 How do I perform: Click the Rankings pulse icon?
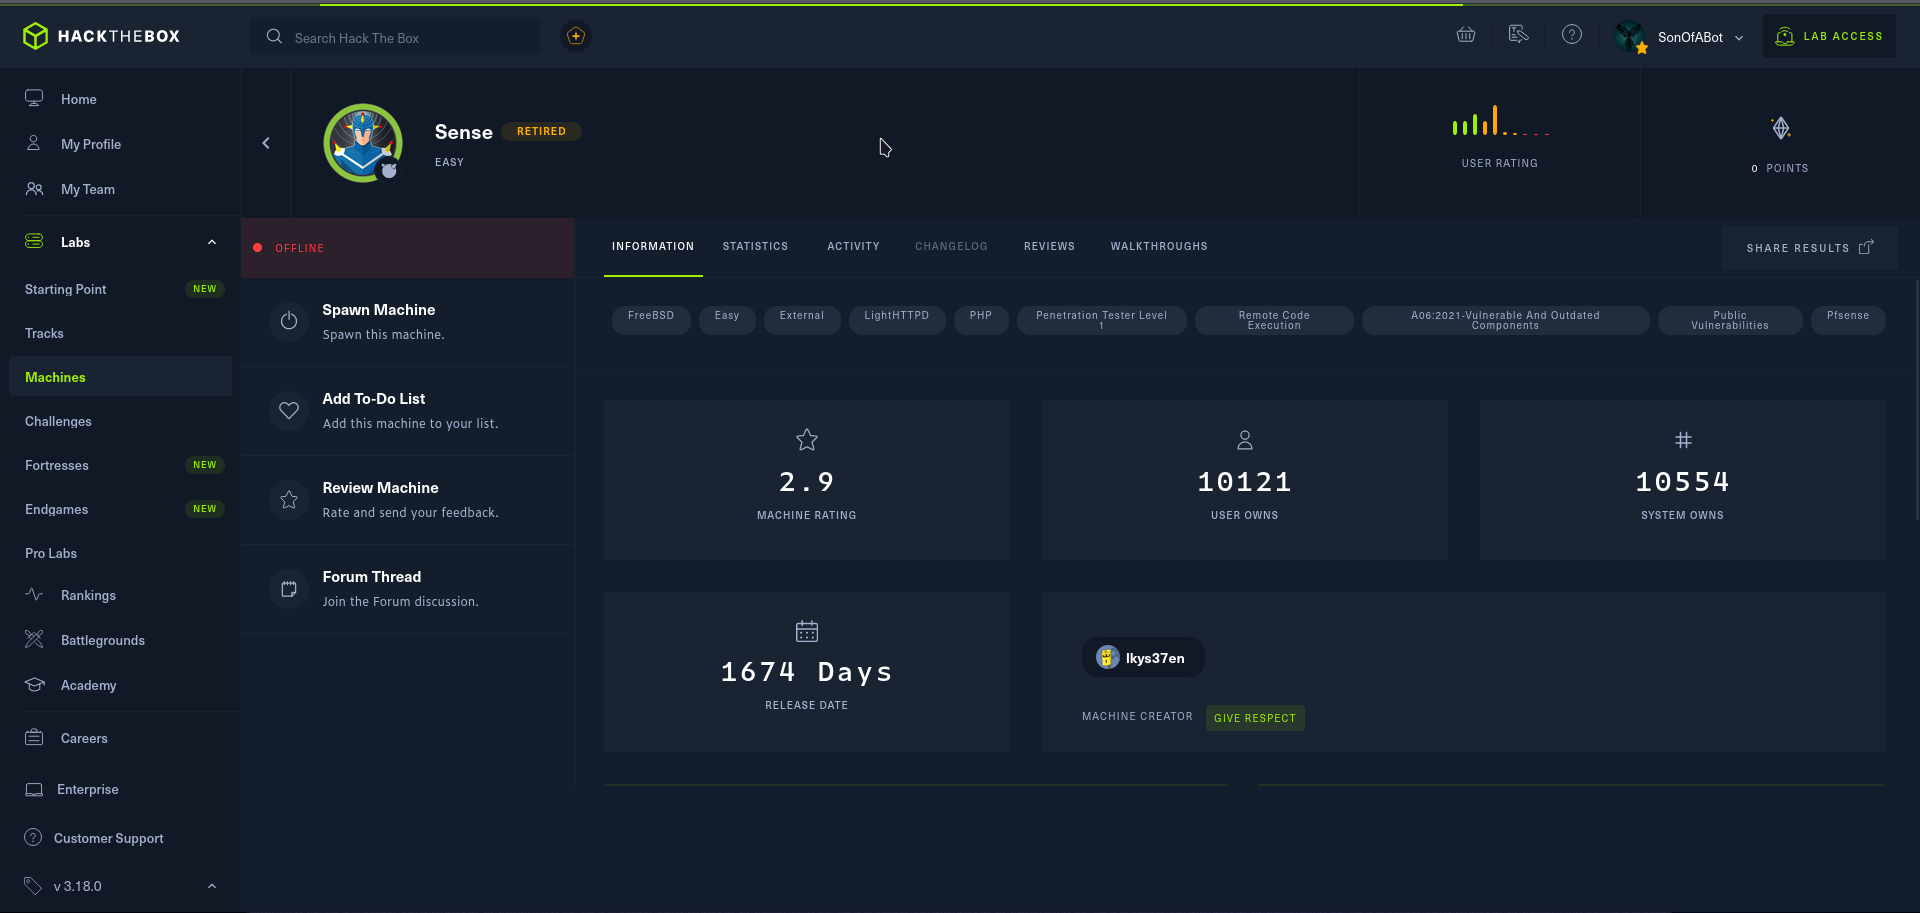point(34,594)
